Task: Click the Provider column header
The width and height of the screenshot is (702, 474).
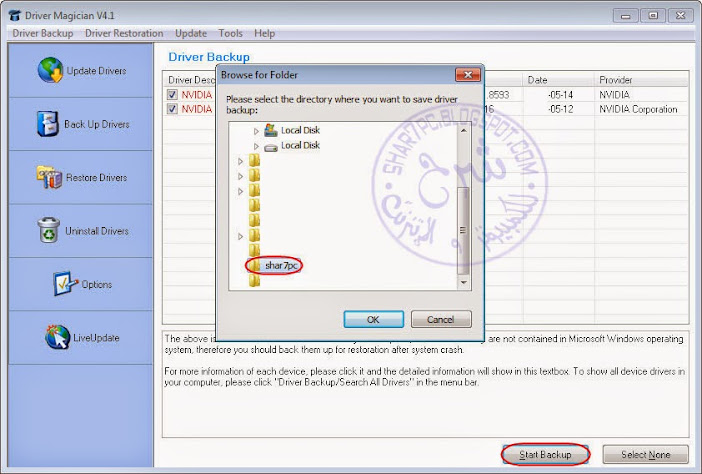Action: pyautogui.click(x=642, y=80)
